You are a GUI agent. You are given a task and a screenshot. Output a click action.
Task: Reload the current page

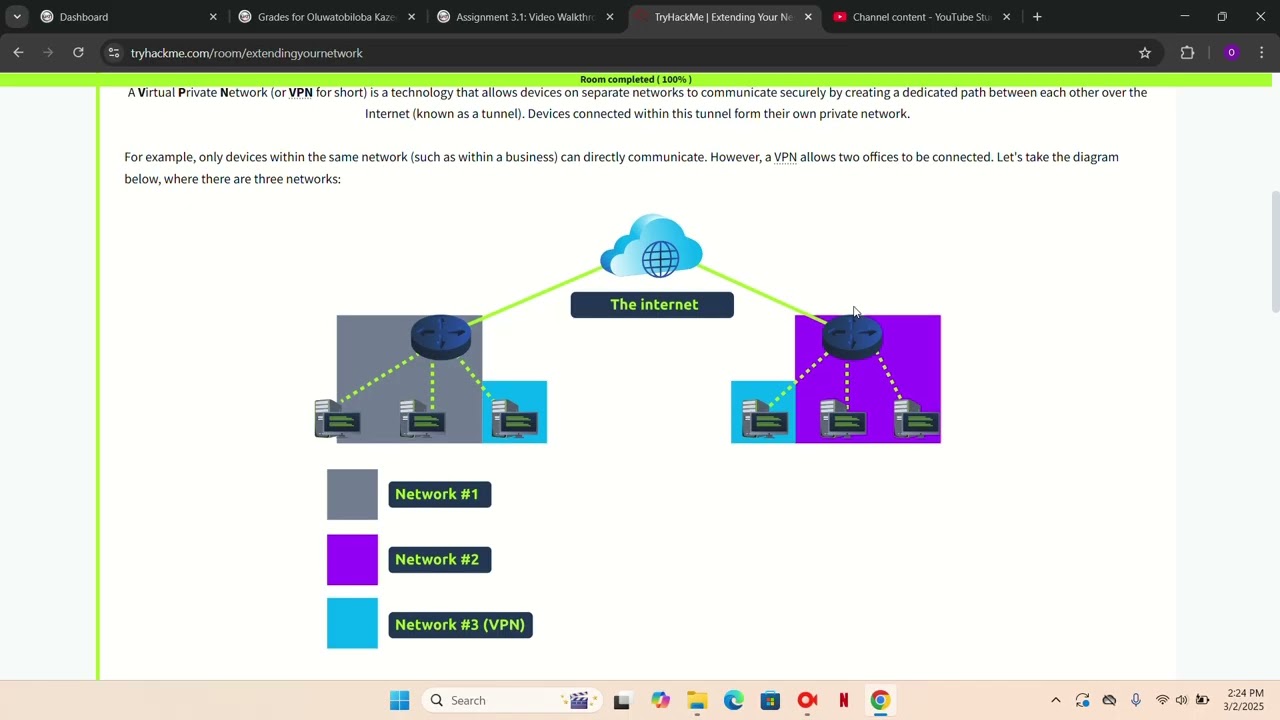point(78,53)
